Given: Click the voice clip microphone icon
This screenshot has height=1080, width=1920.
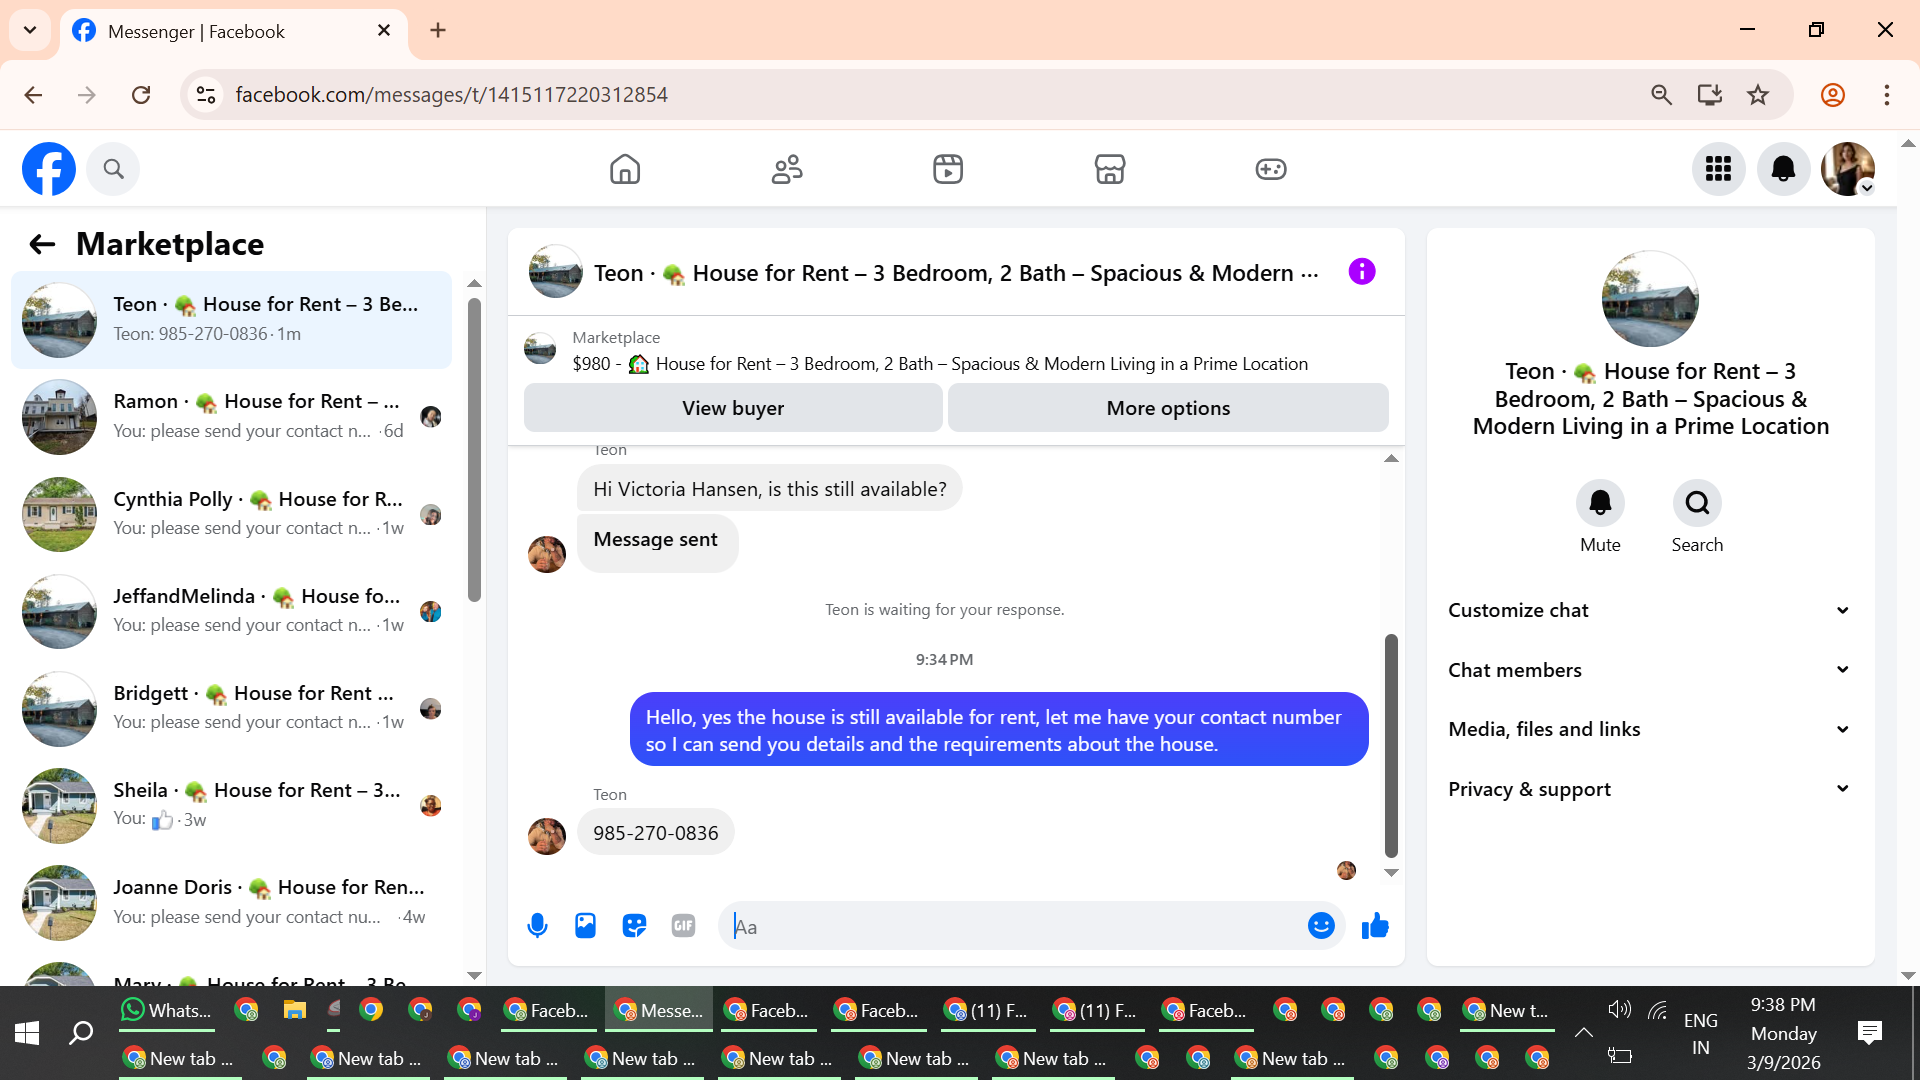Looking at the screenshot, I should 537,926.
